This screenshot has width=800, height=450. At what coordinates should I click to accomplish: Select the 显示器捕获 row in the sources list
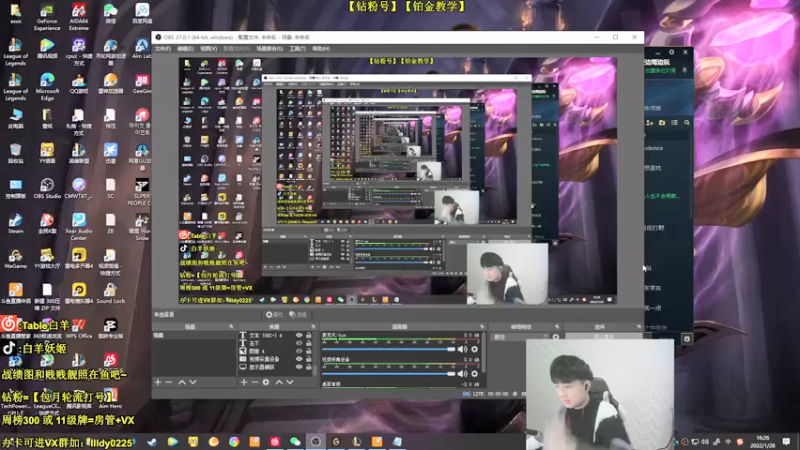point(276,367)
